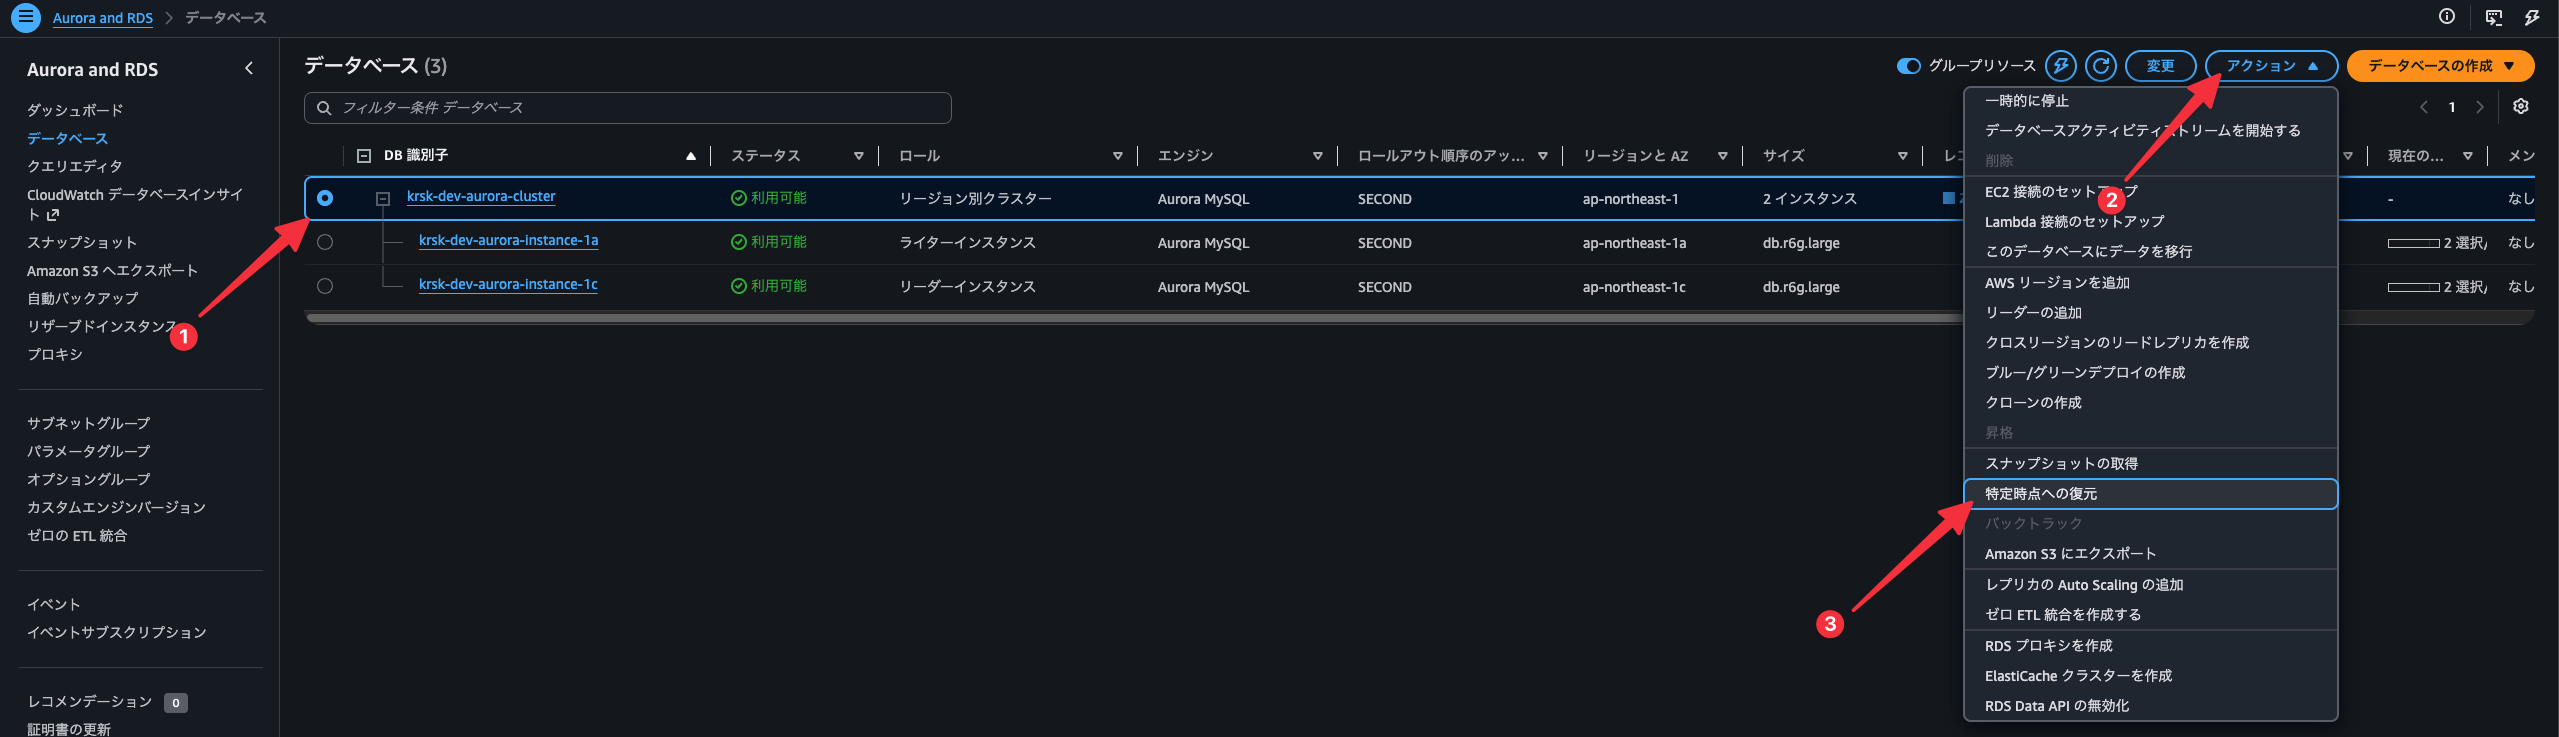This screenshot has height=737, width=2559.
Task: Choose RDS Data API の無効化 from the actions menu
Action: (2150, 706)
